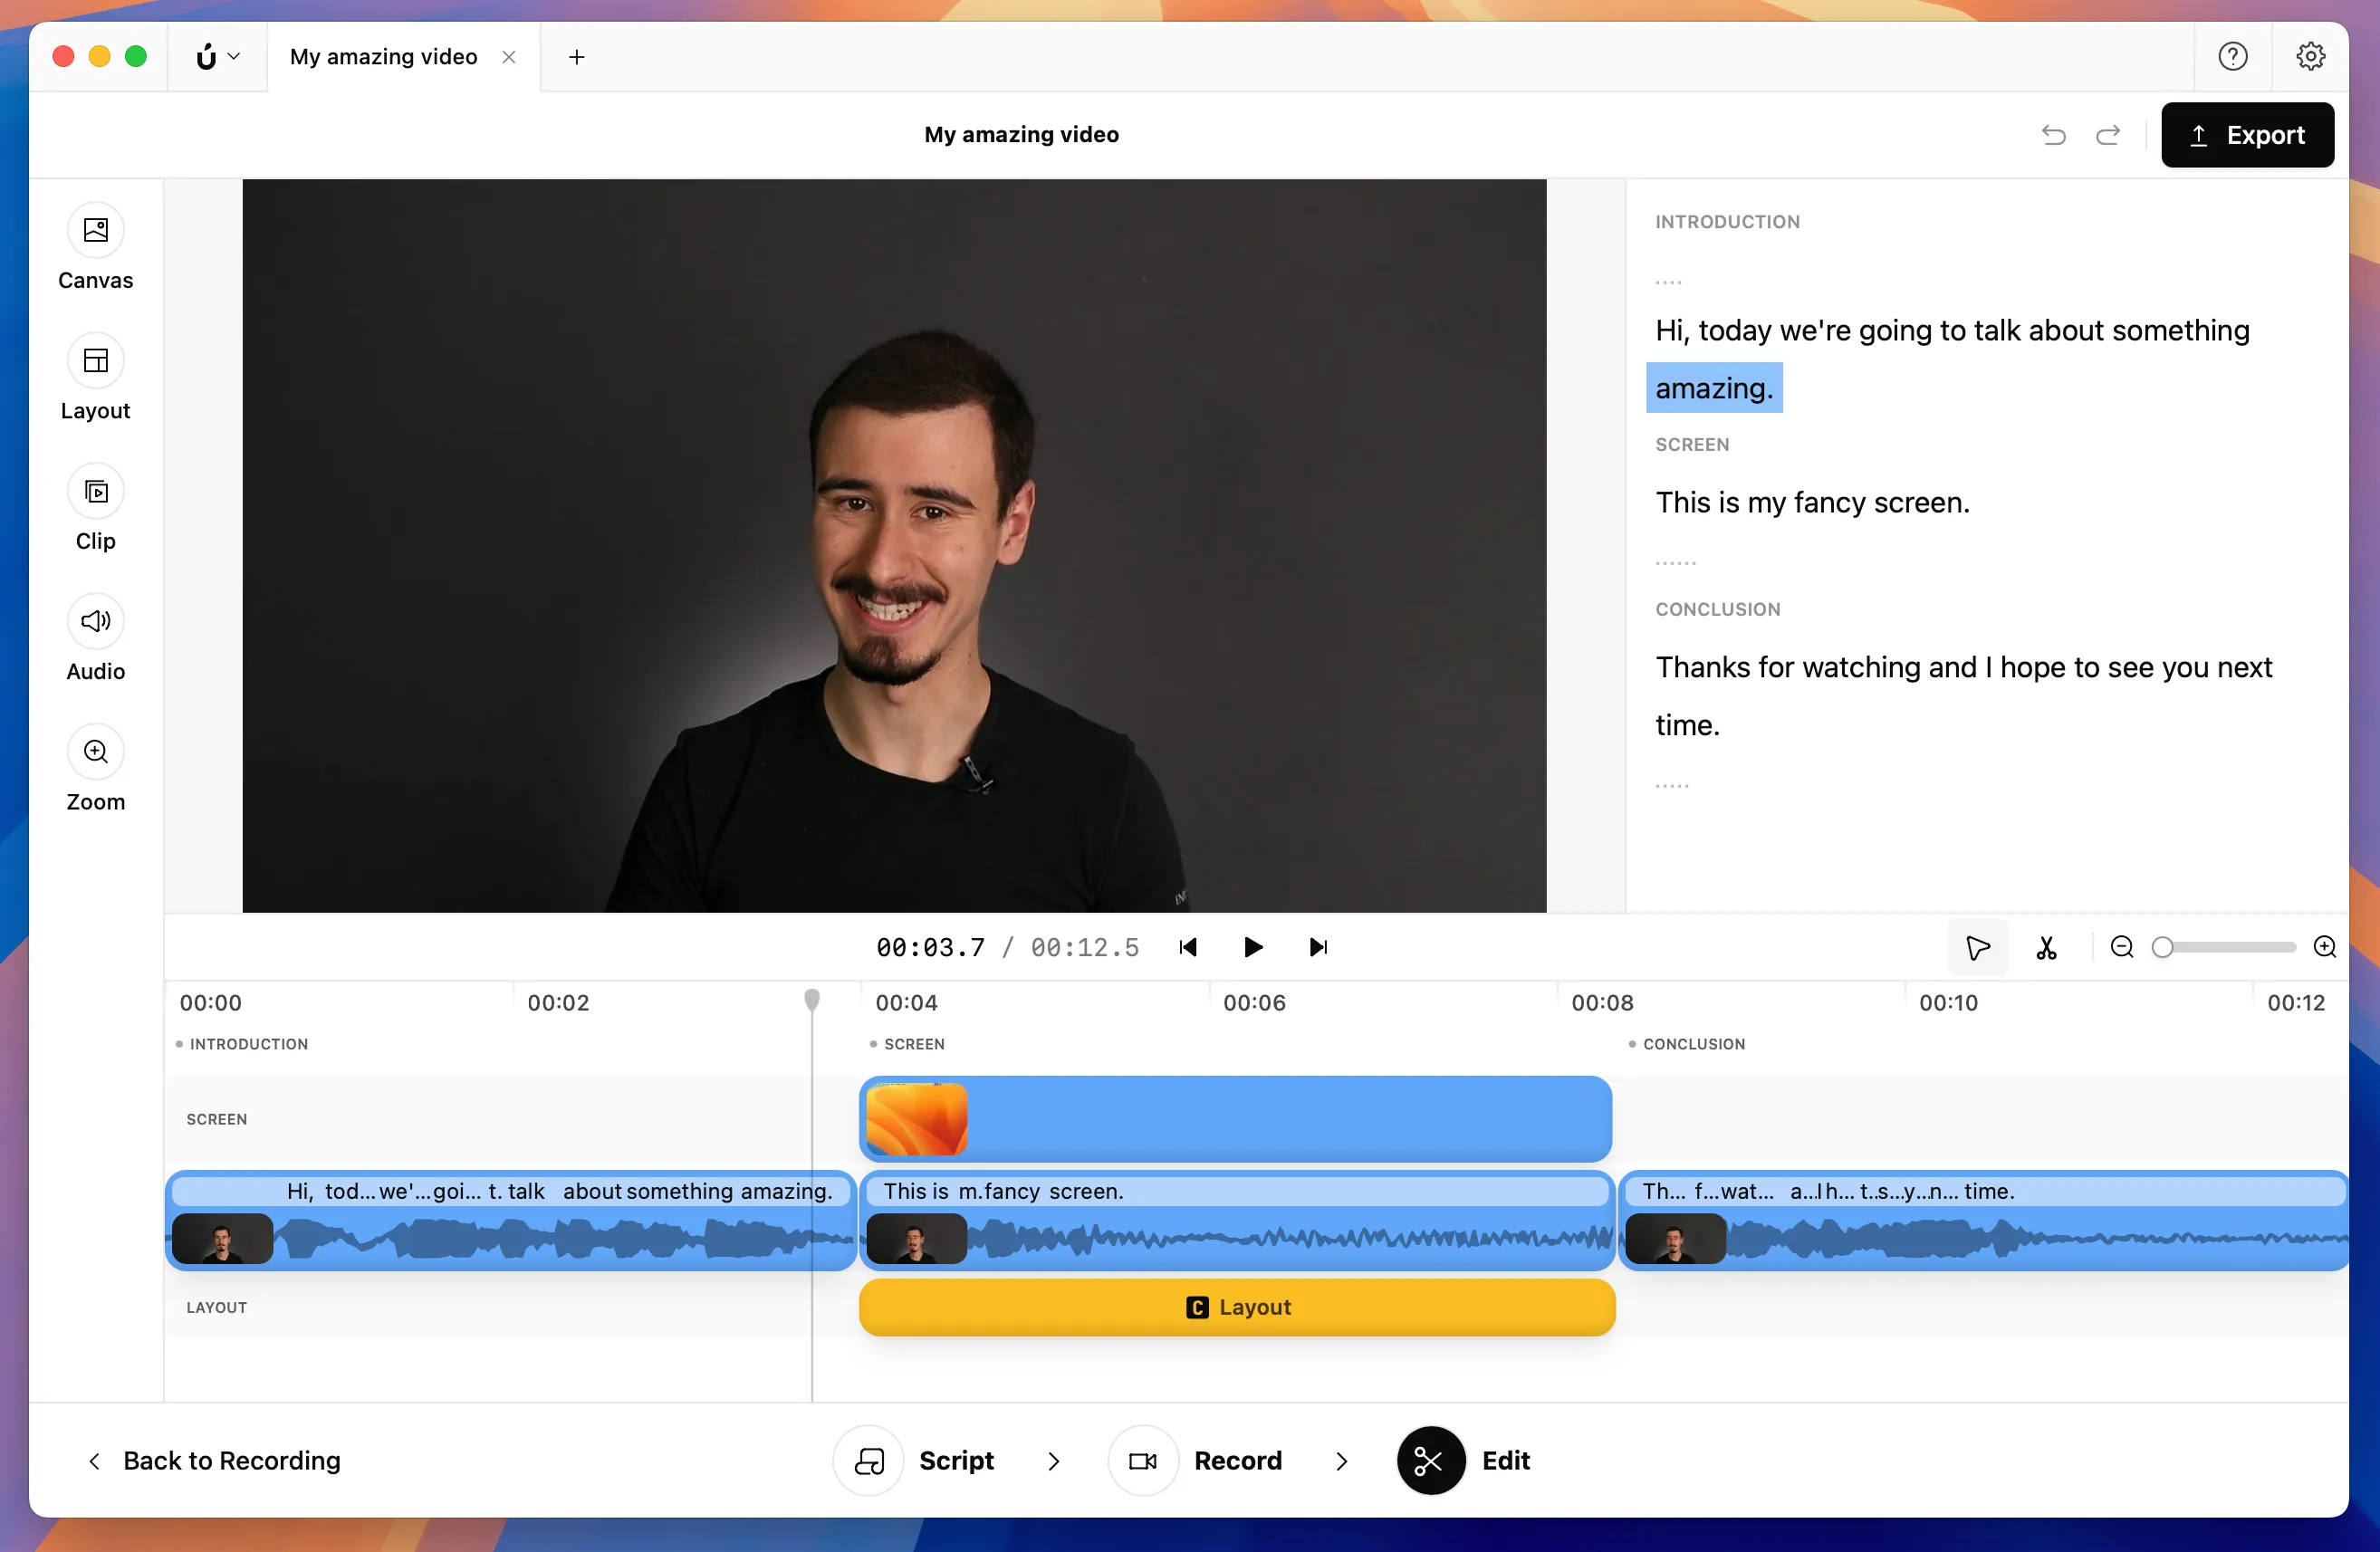Open the Audio settings icon
Viewport: 2380px width, 1552px height.
(96, 621)
